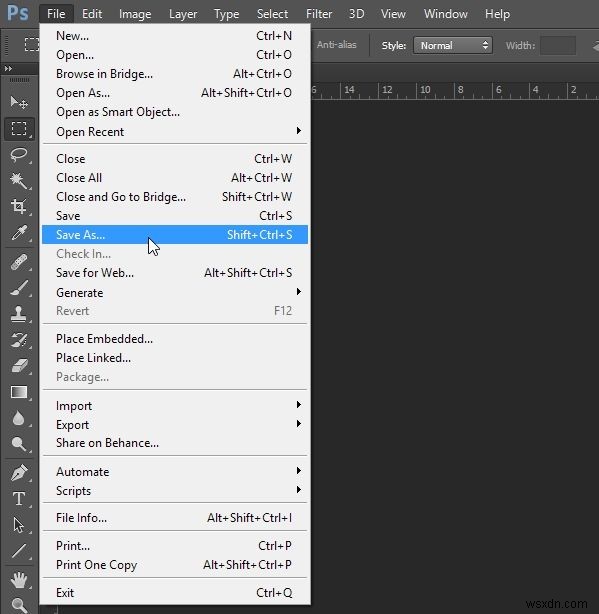Select the Pen tool

point(19,473)
